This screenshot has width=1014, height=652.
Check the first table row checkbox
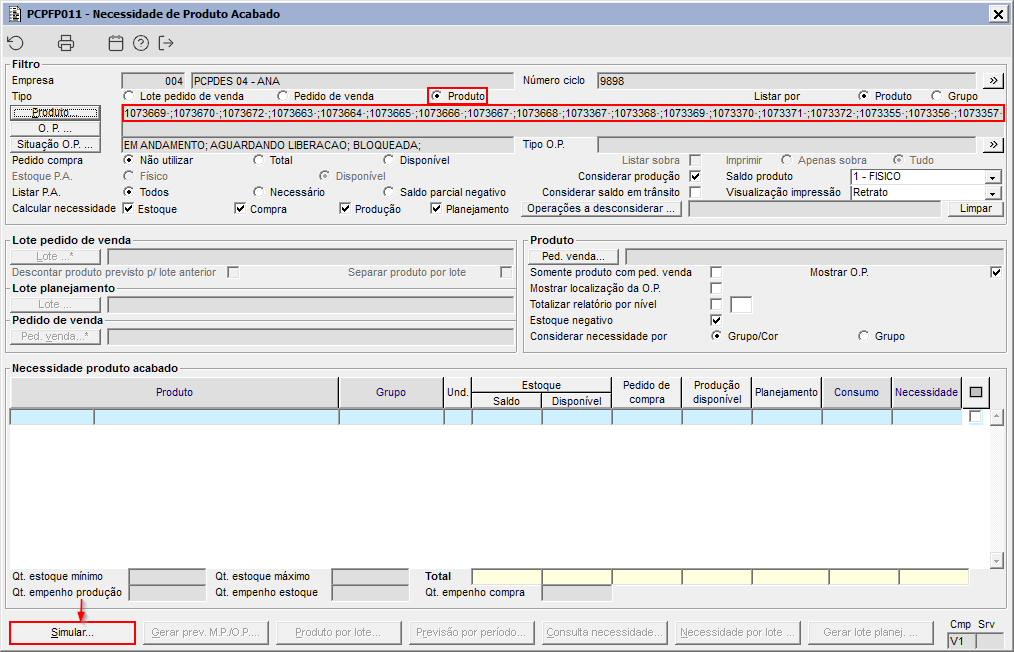click(x=976, y=417)
